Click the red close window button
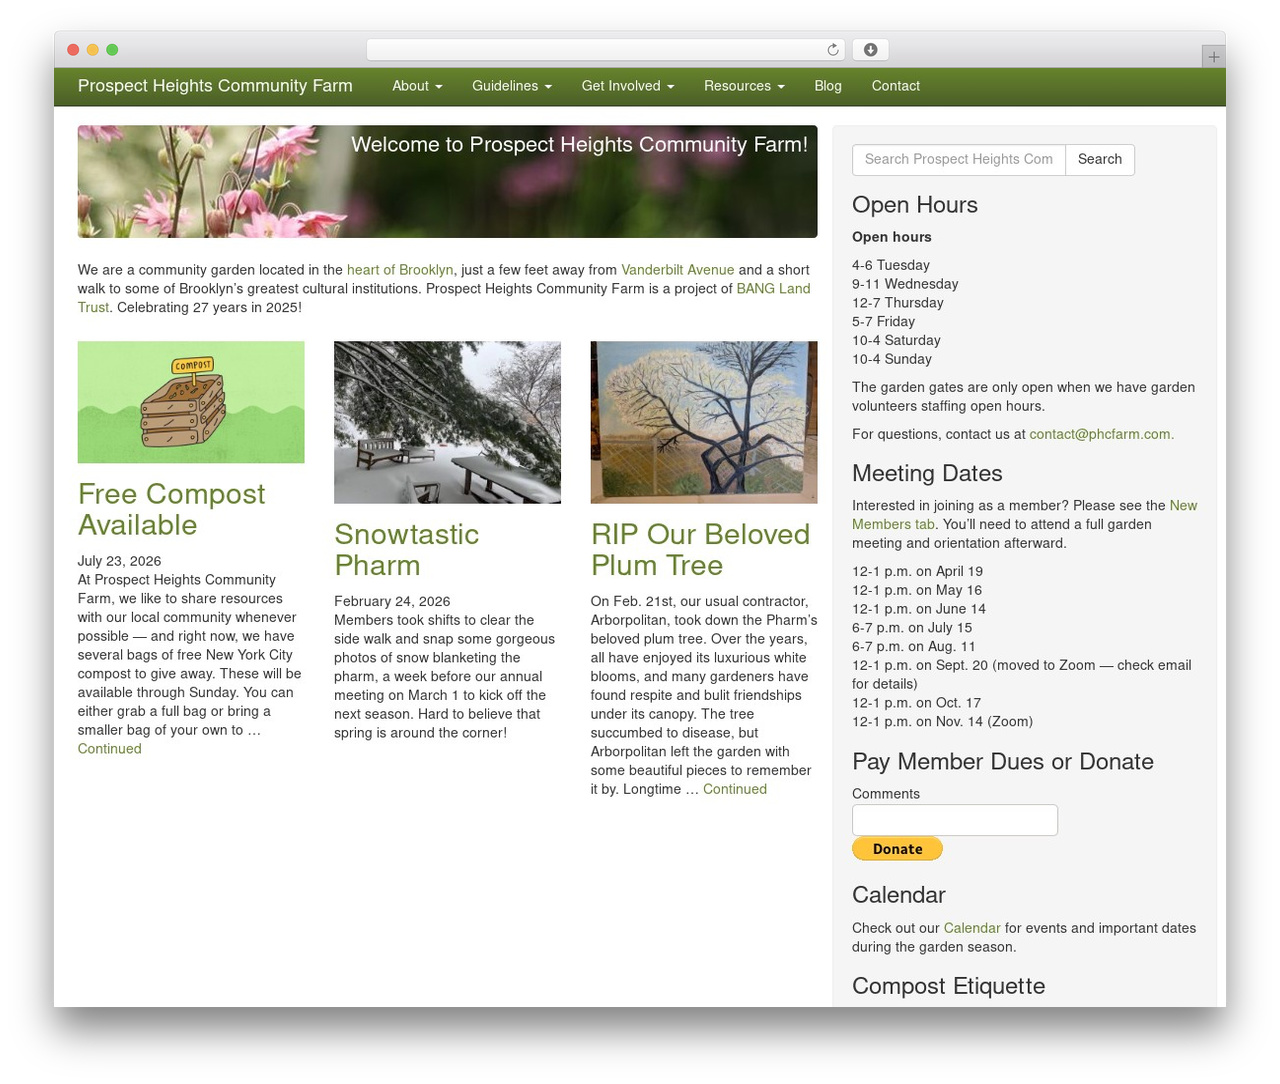The width and height of the screenshot is (1280, 1084). [x=73, y=50]
